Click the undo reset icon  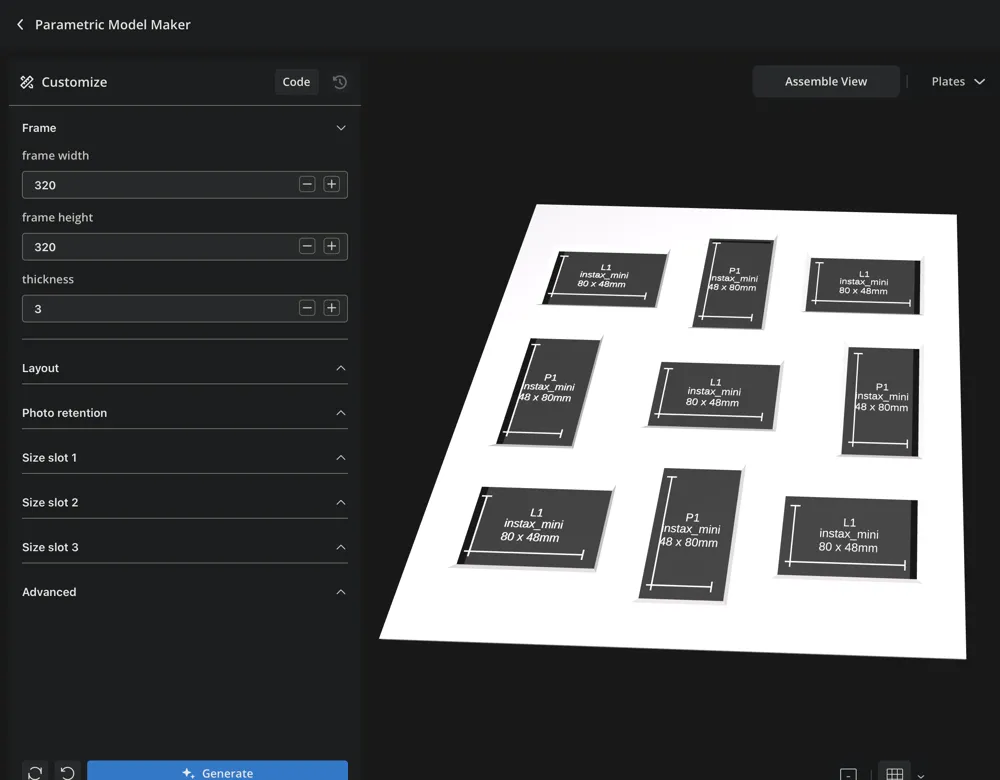pyautogui.click(x=68, y=772)
